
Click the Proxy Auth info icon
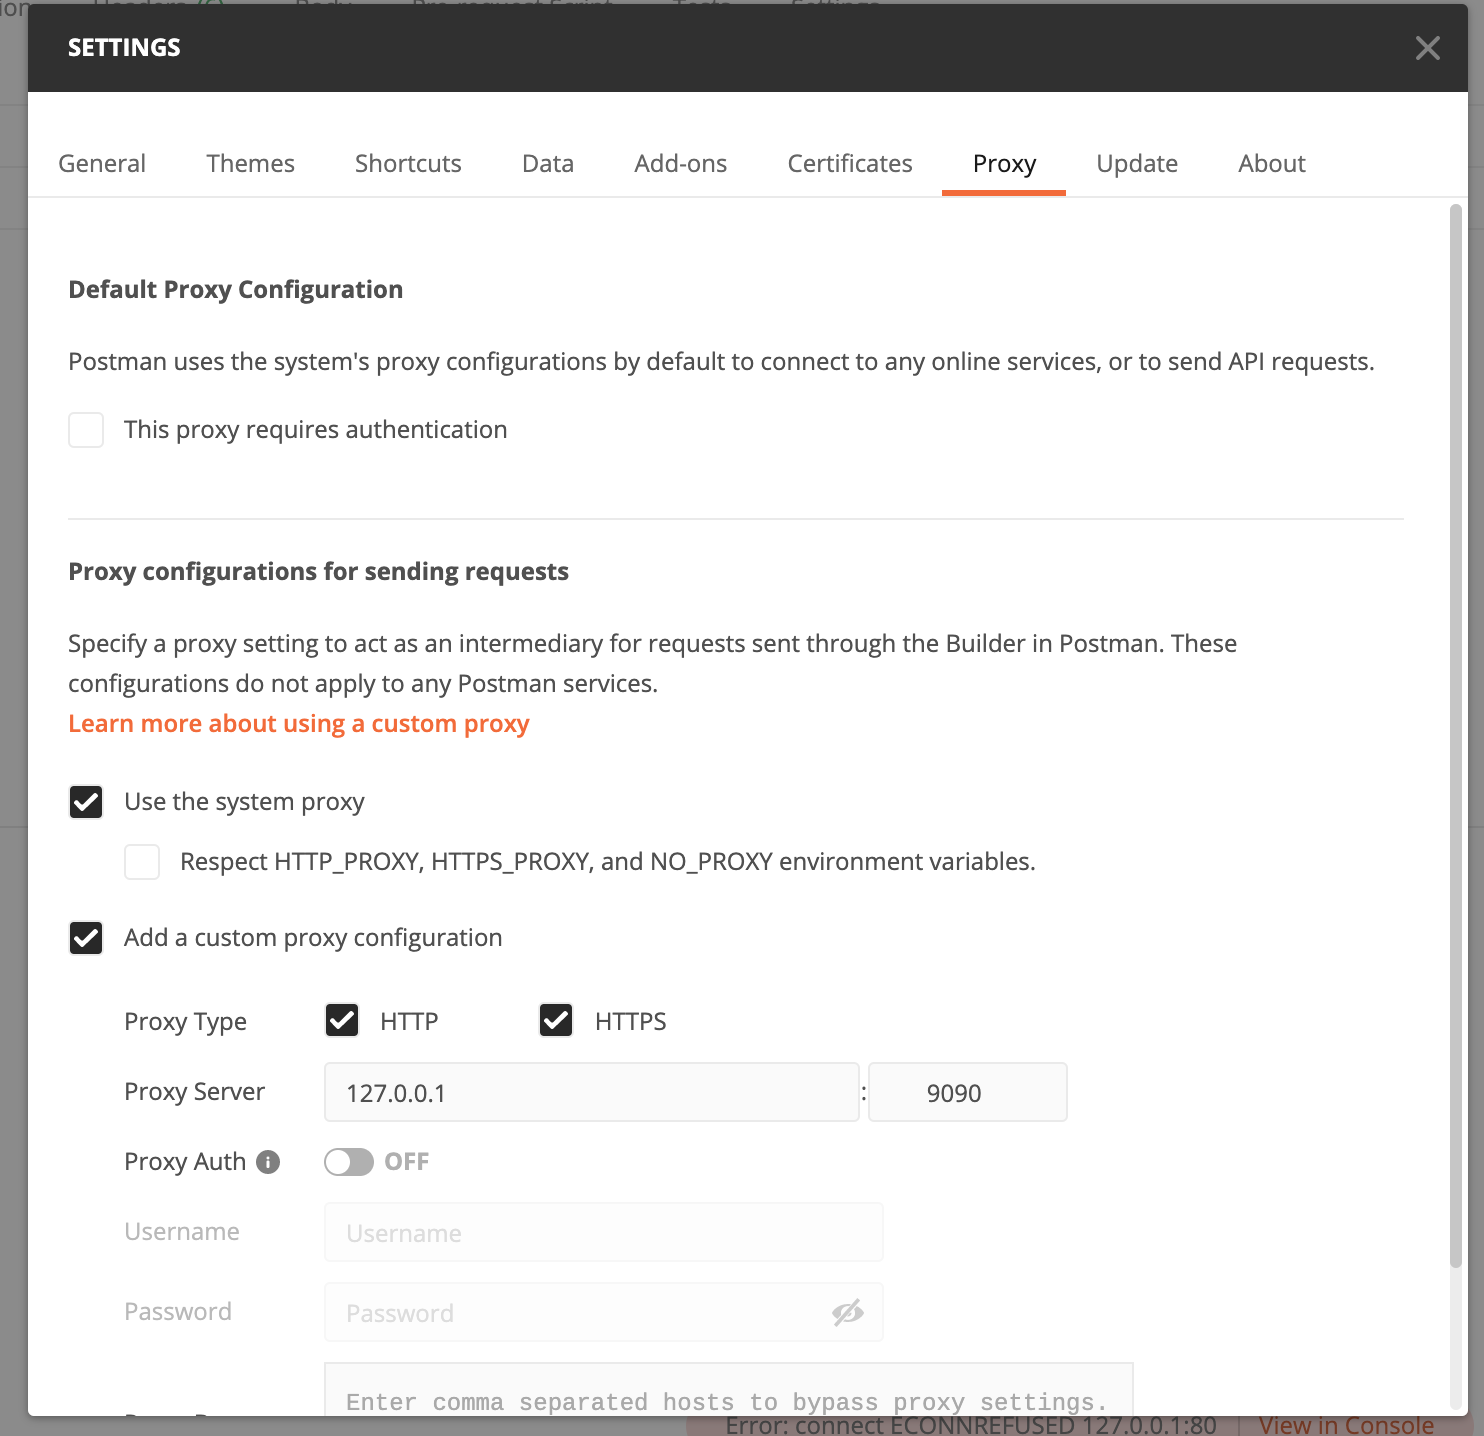(267, 1162)
